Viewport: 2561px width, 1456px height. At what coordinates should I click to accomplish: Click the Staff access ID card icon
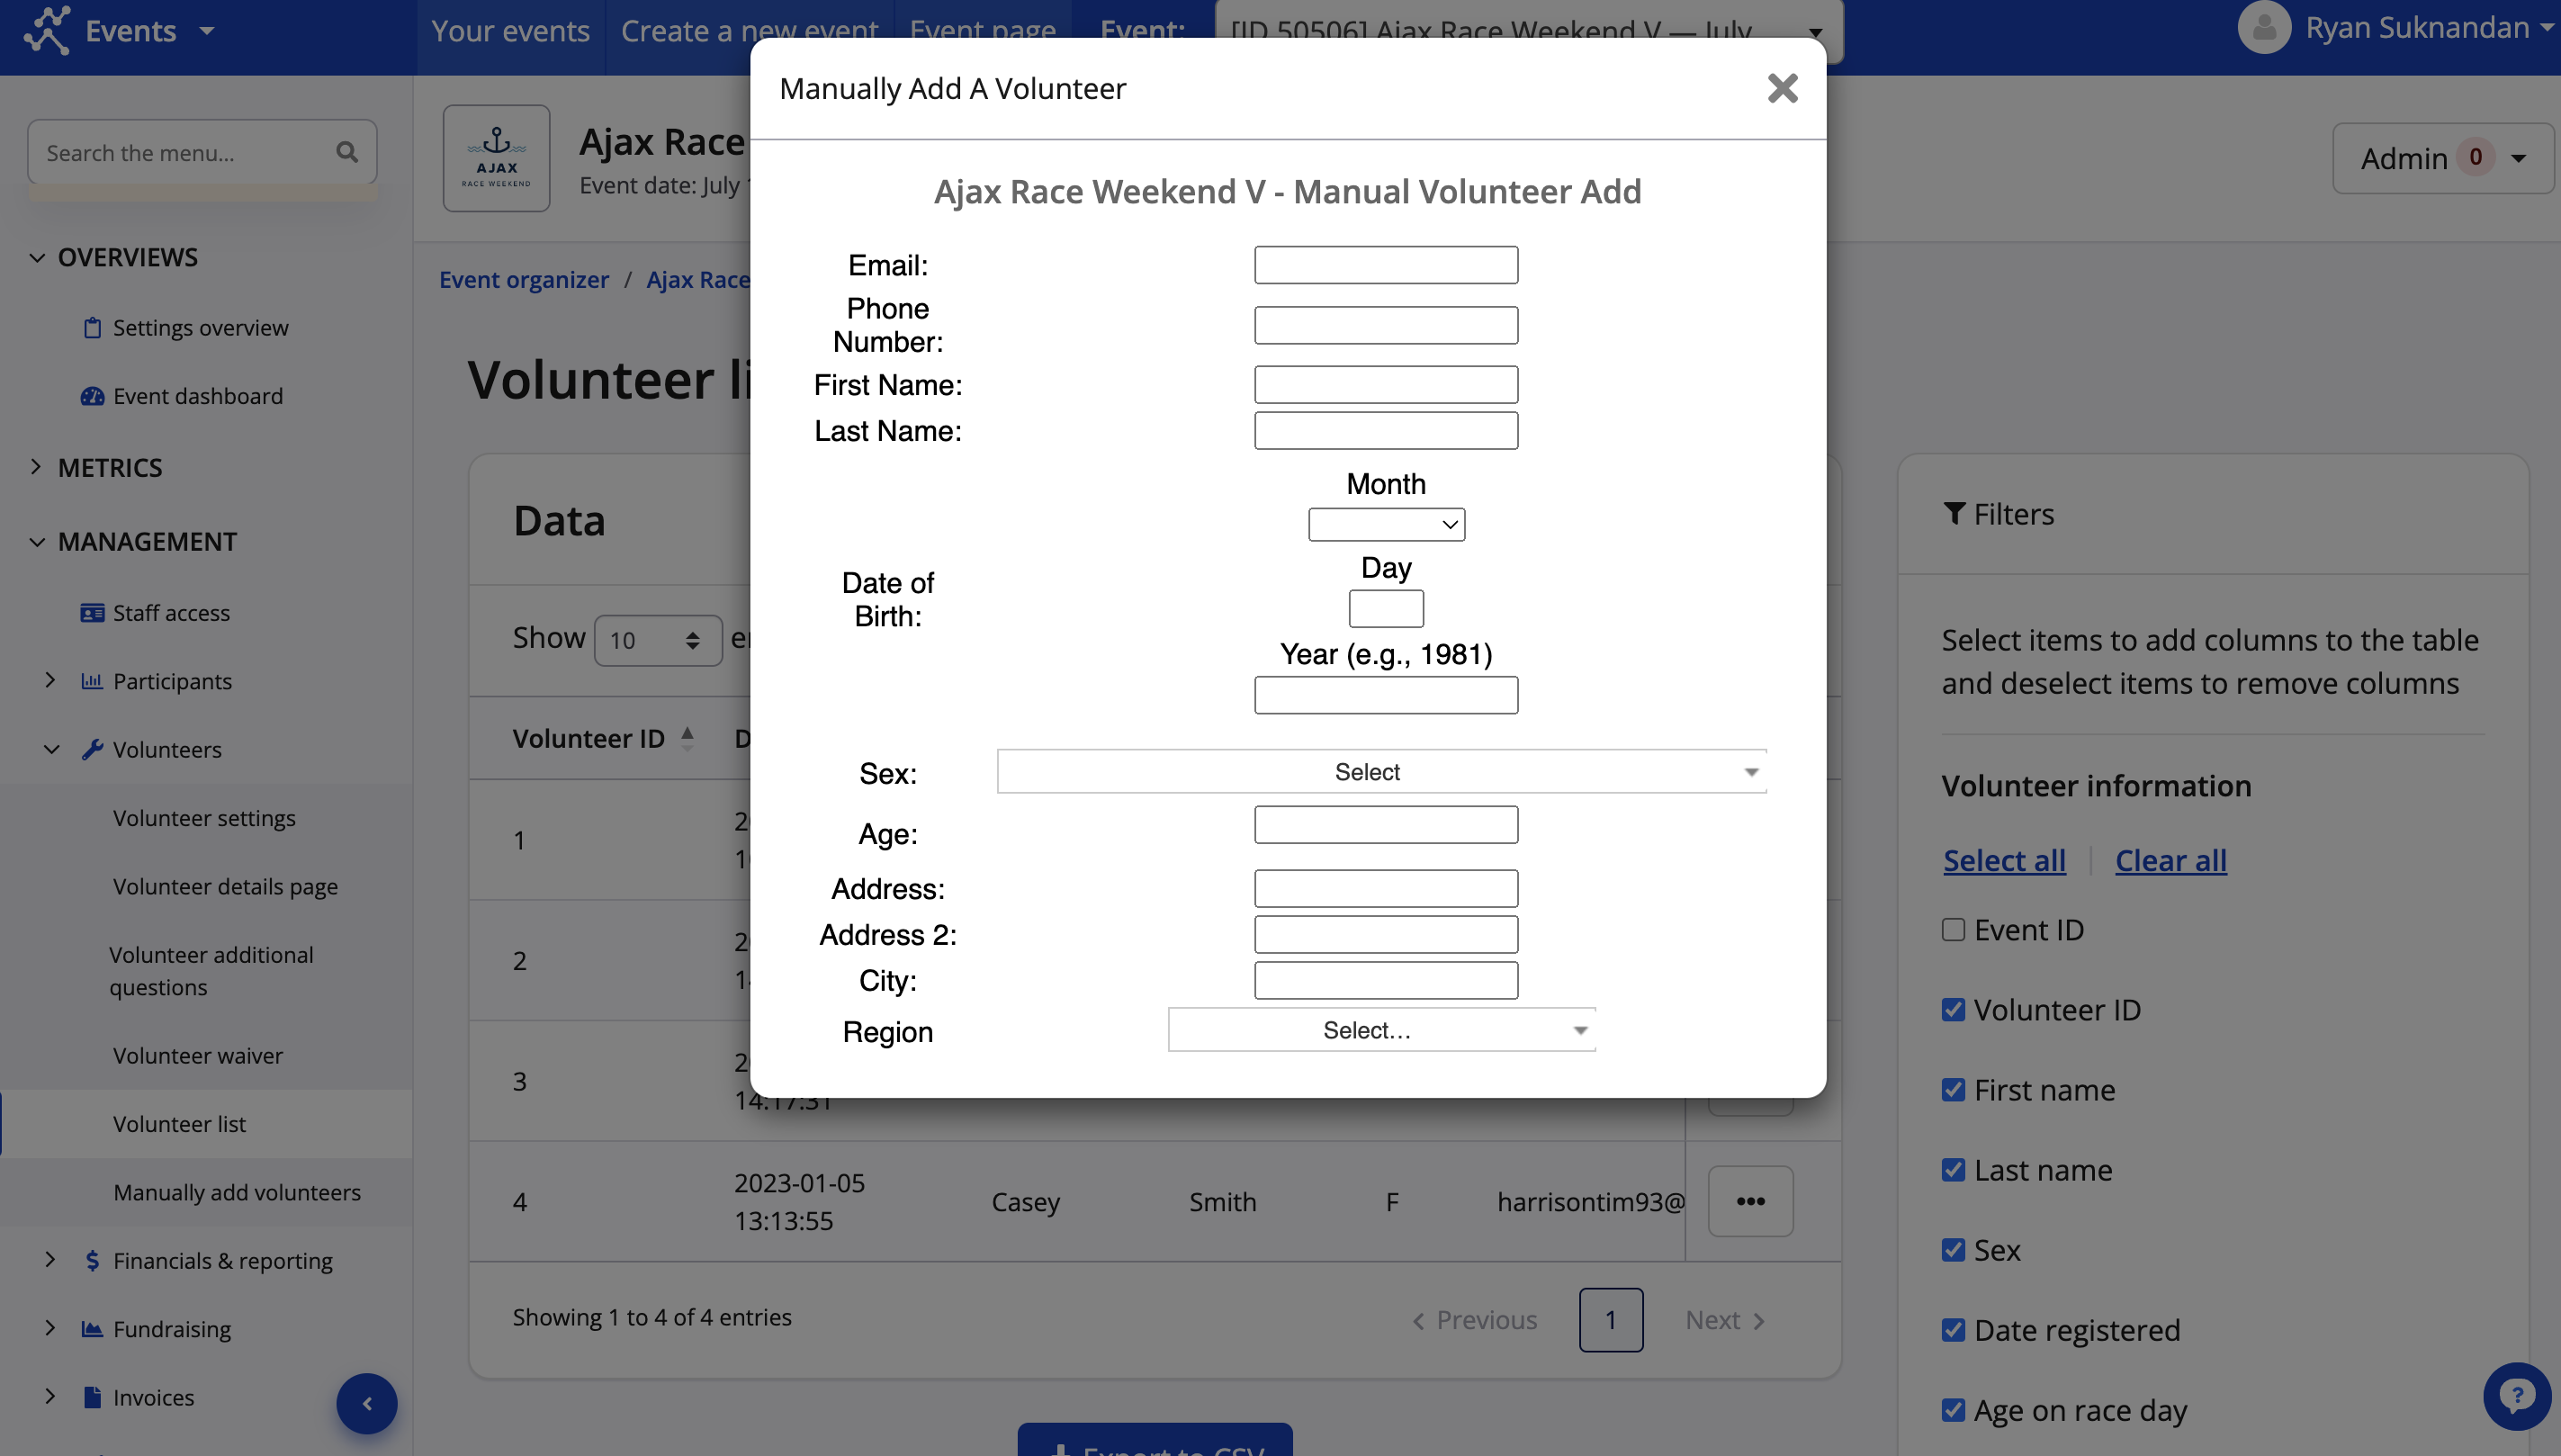(92, 613)
